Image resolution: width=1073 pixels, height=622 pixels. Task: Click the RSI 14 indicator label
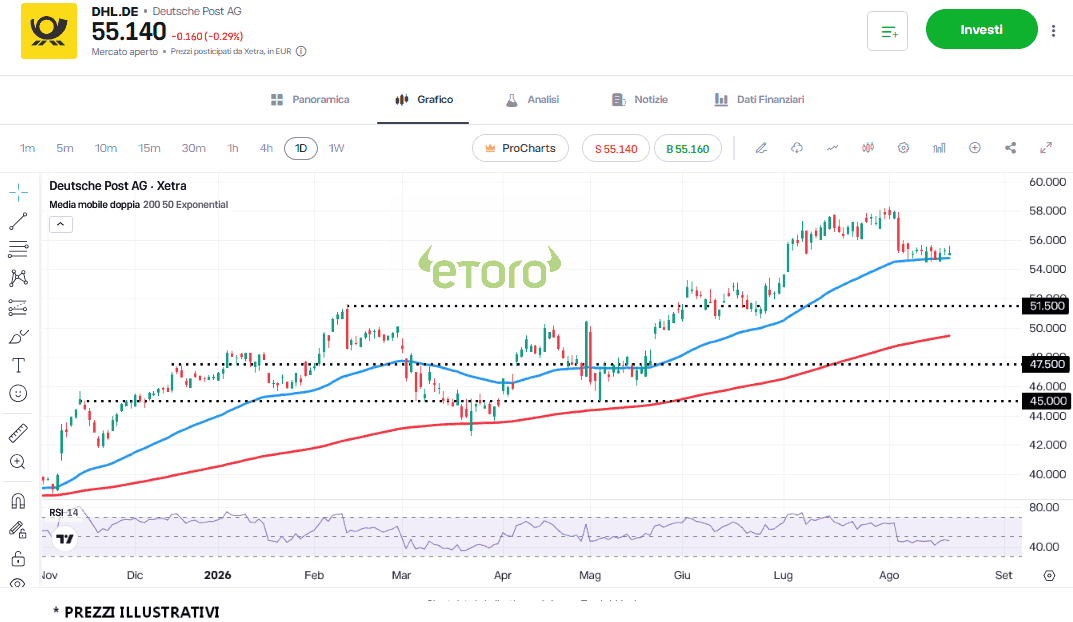click(x=64, y=513)
